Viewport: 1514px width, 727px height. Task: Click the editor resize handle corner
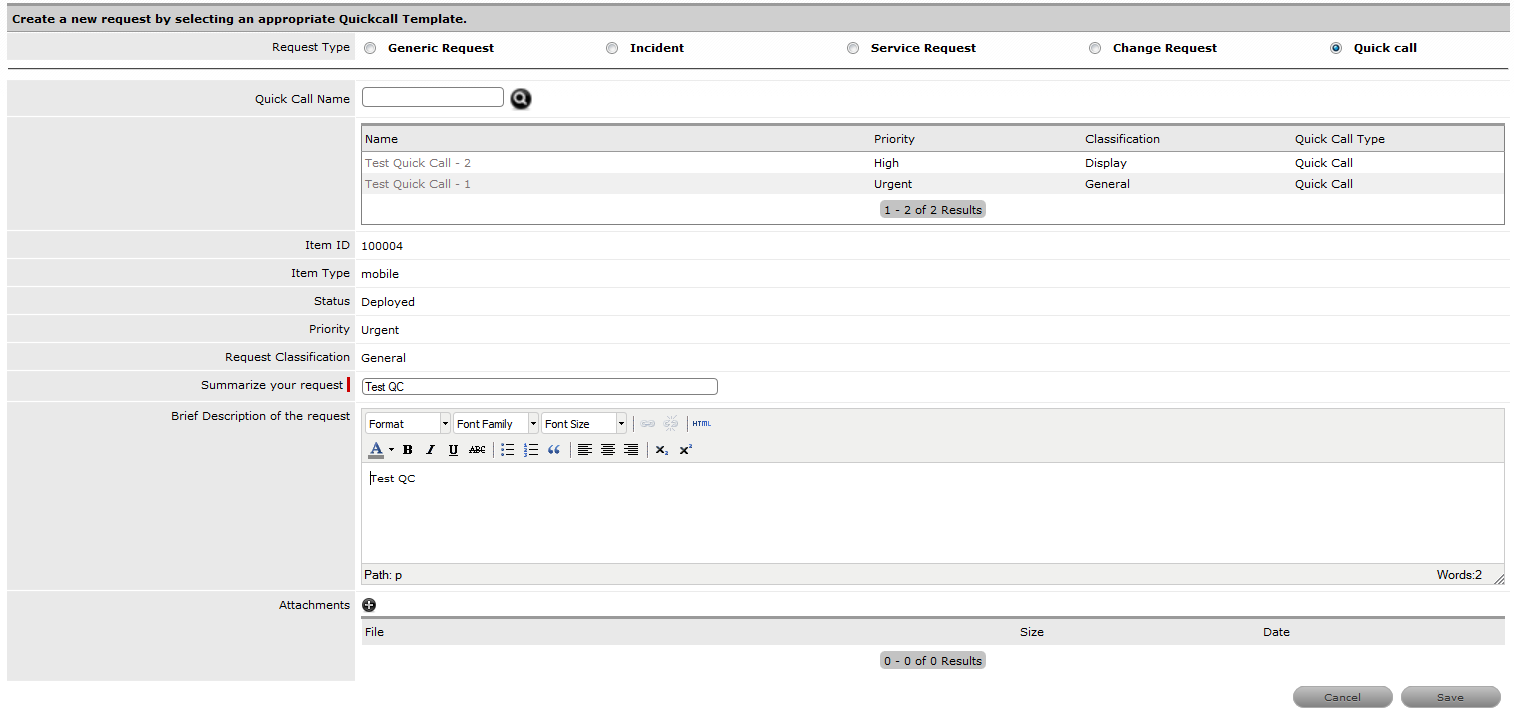click(1498, 578)
